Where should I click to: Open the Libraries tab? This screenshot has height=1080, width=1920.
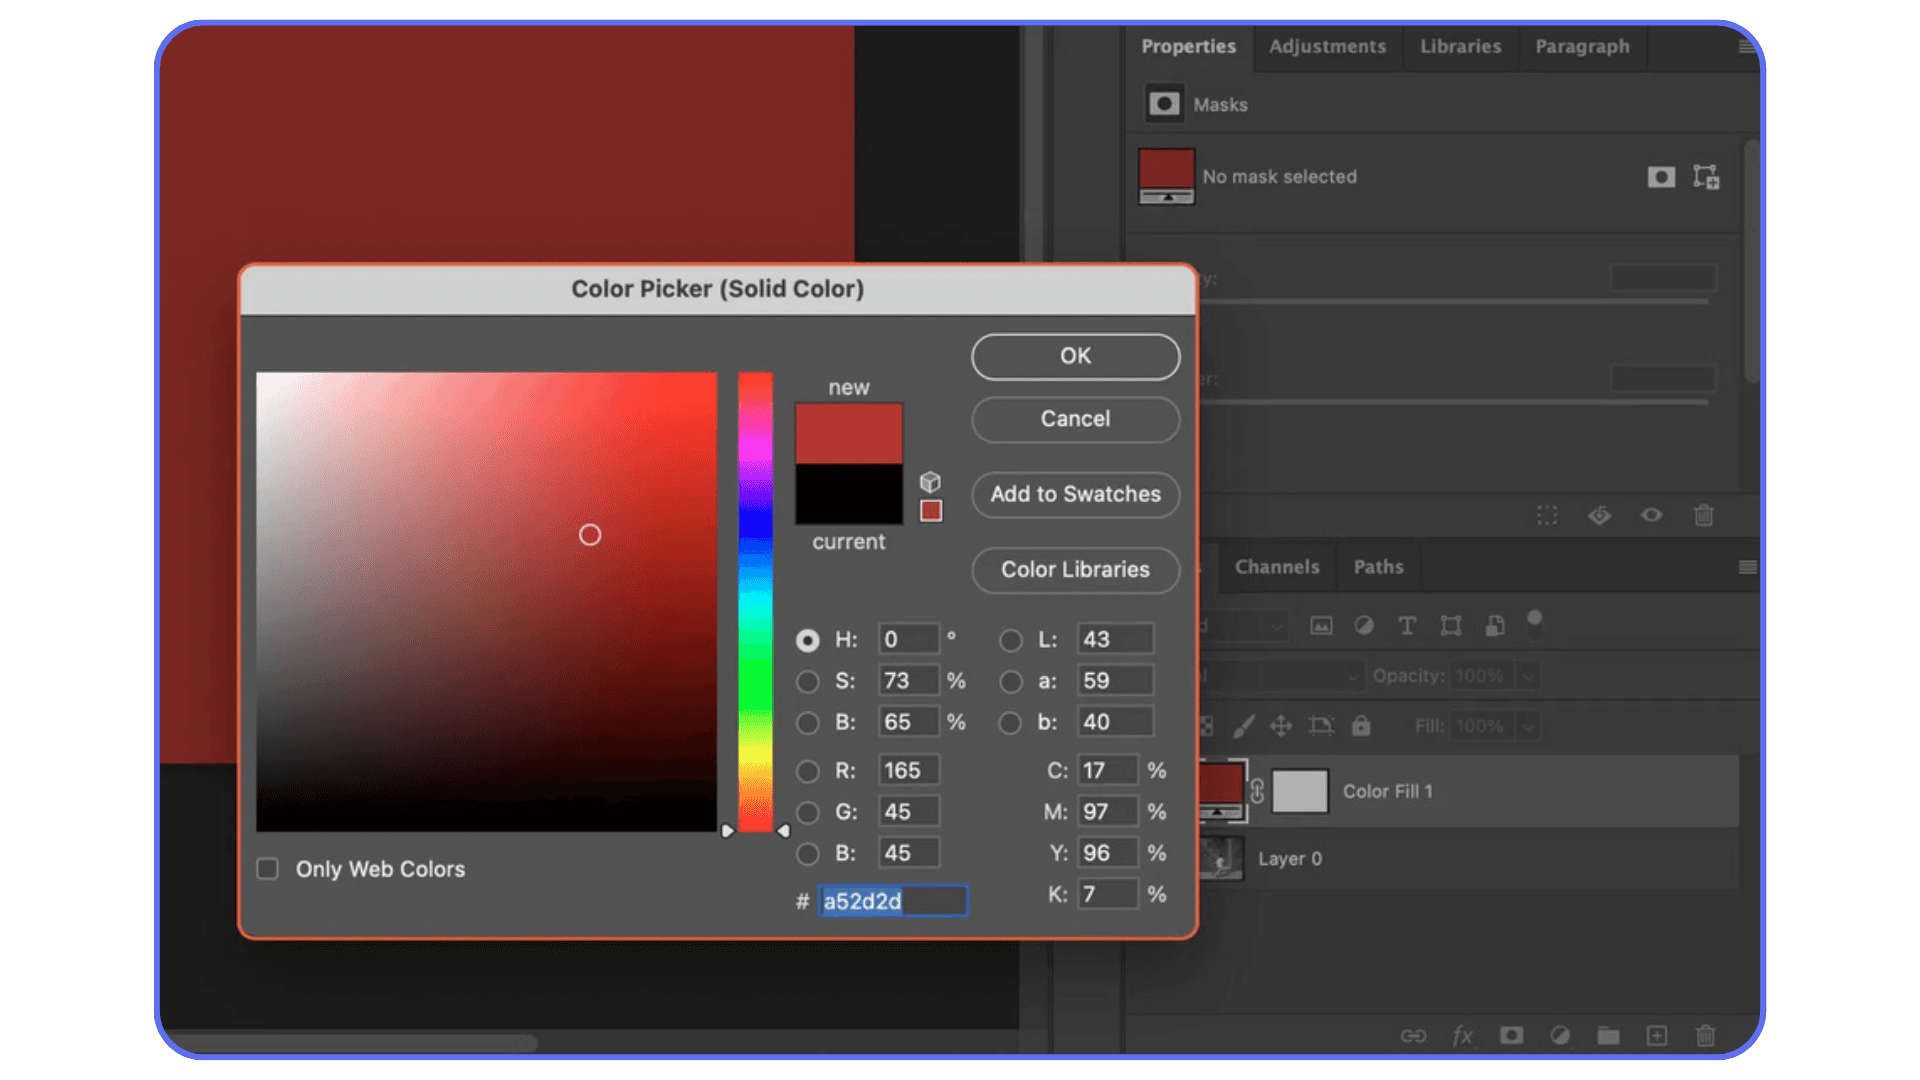click(1460, 46)
